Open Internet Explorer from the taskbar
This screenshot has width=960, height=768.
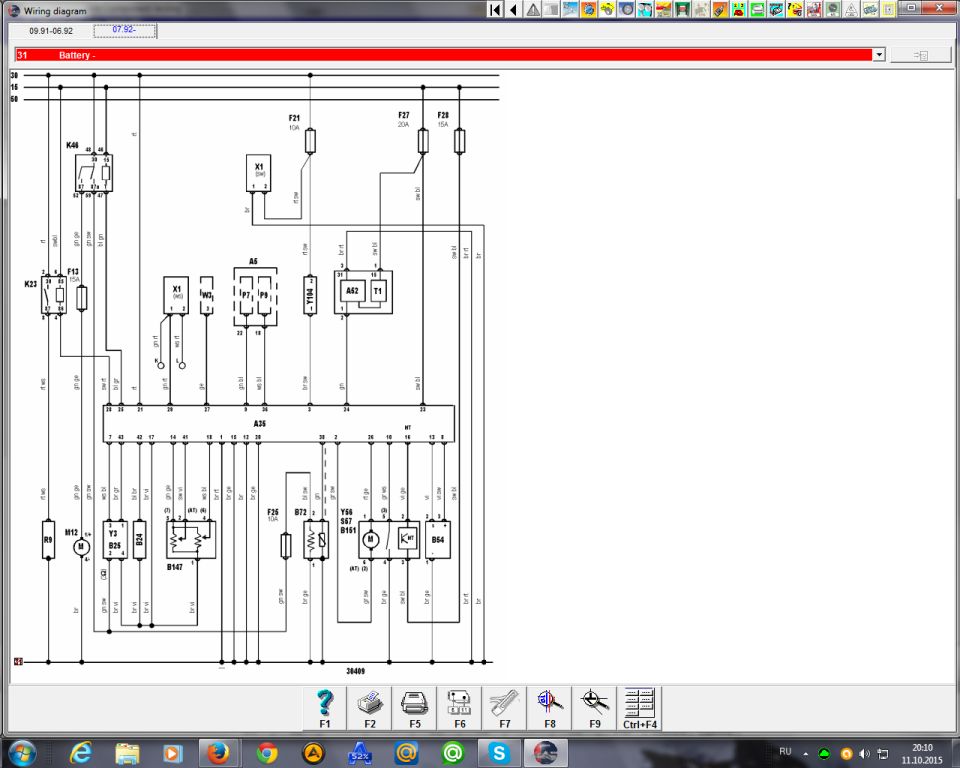(x=81, y=753)
